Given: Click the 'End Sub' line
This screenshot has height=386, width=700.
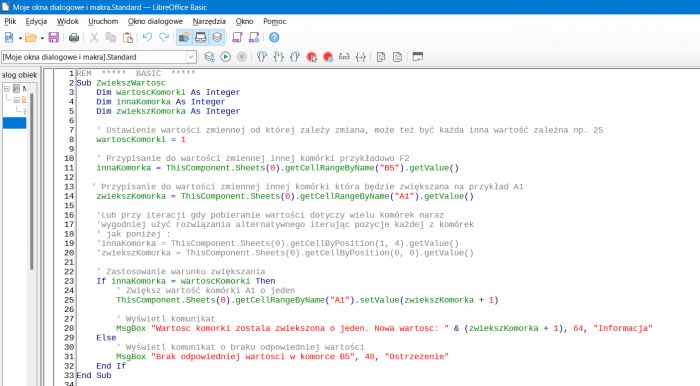Looking at the screenshot, I should click(94, 375).
